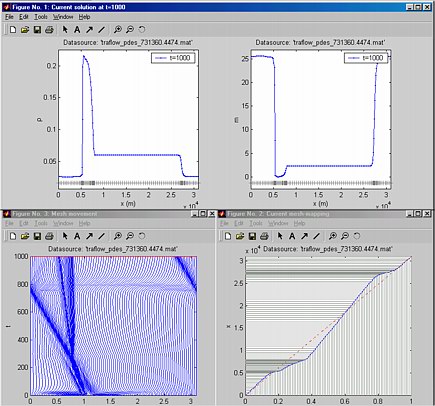The image size is (435, 406).
Task: Click Datasource title above right plot in Figure 1
Action: pos(320,43)
